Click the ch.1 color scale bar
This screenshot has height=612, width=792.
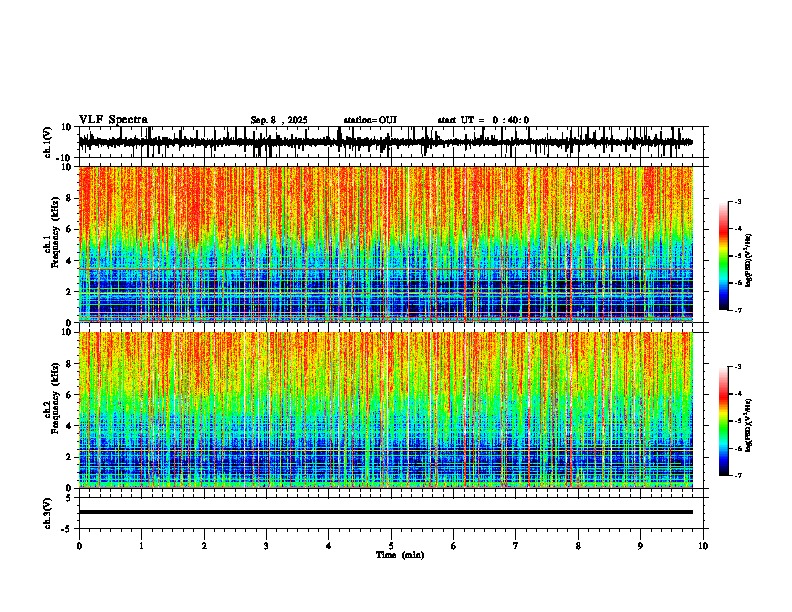point(723,256)
